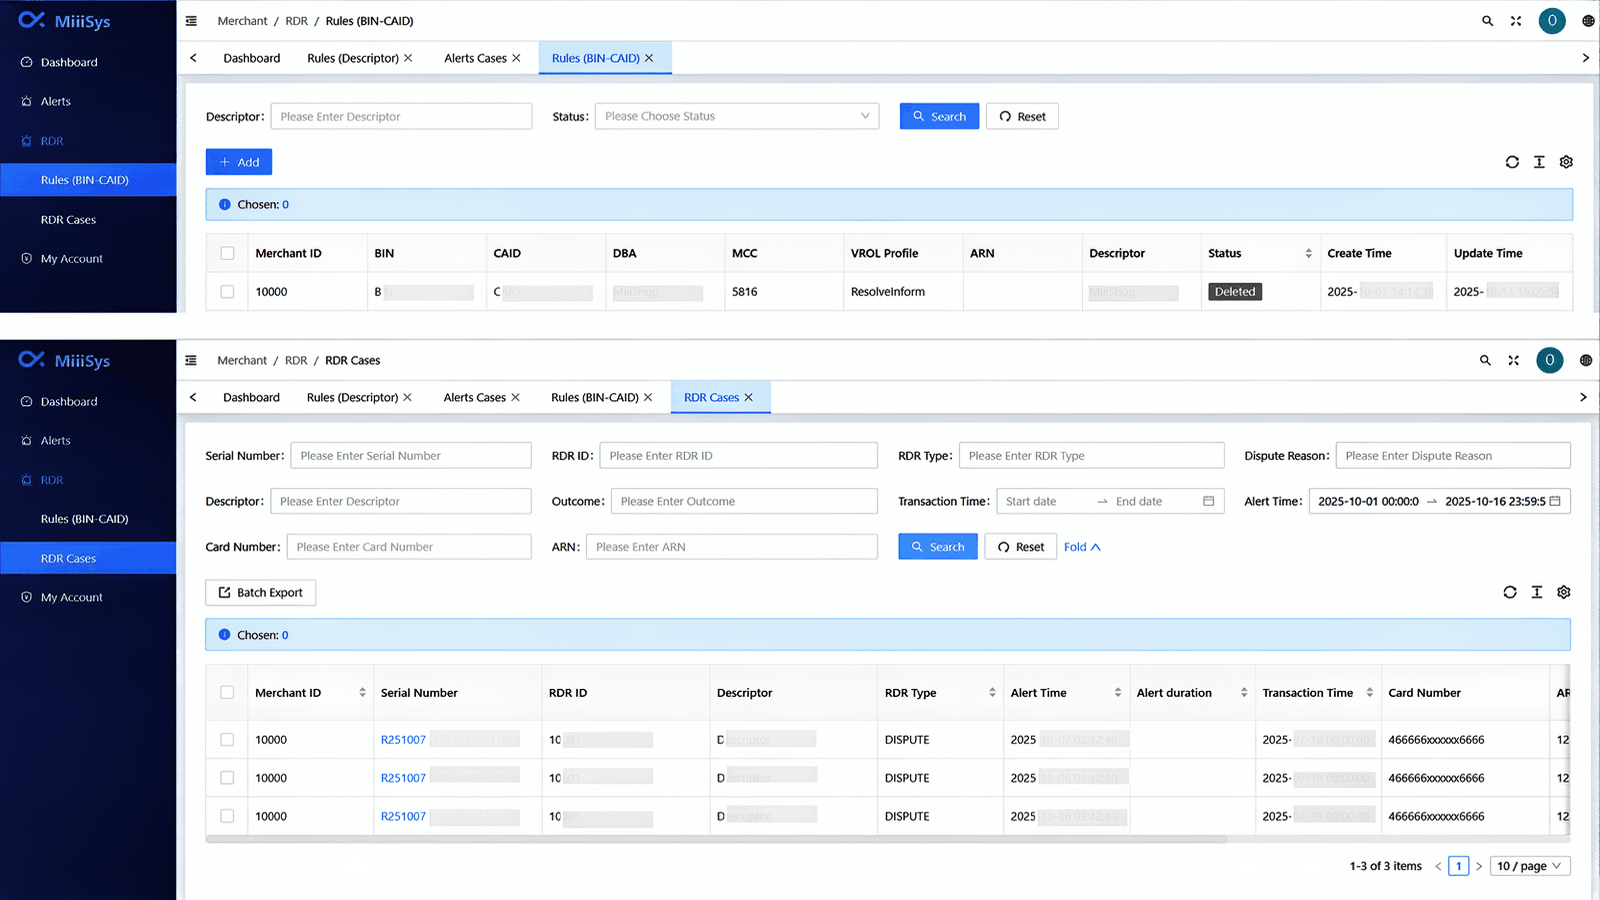Collapse sidebar via hamburger icon on Rules (BIN-CAID) page
This screenshot has width=1600, height=900.
point(191,21)
